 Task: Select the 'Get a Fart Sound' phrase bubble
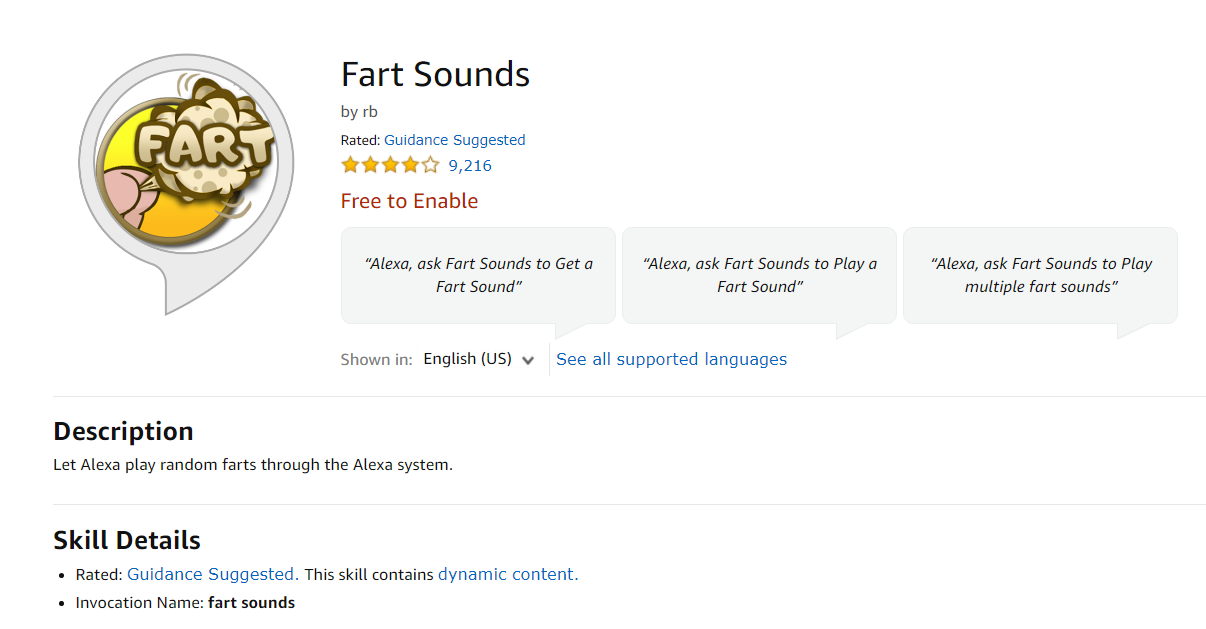click(478, 275)
